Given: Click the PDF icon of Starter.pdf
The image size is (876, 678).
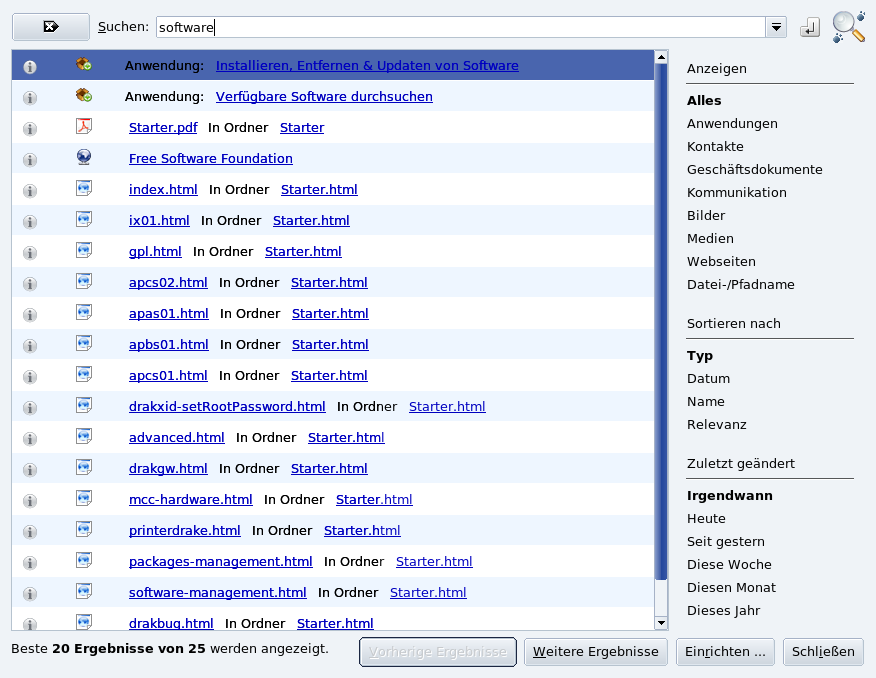Looking at the screenshot, I should click(84, 127).
